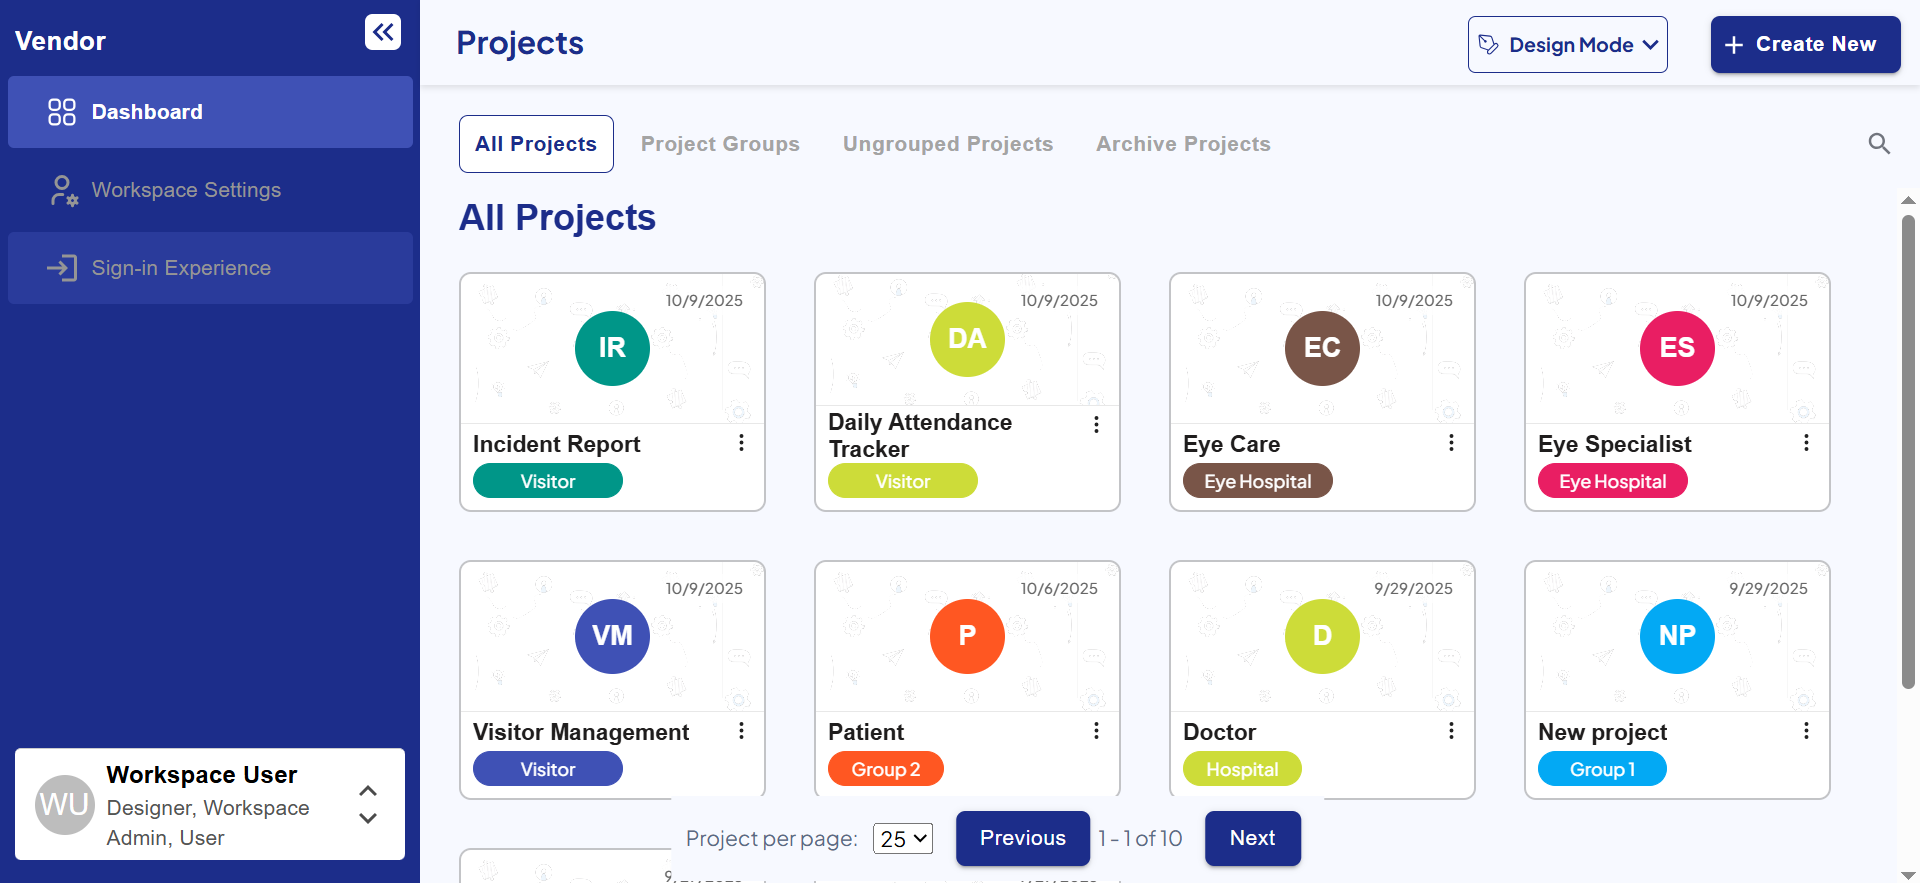Open New project options menu
Viewport: 1920px width, 883px height.
click(x=1806, y=731)
